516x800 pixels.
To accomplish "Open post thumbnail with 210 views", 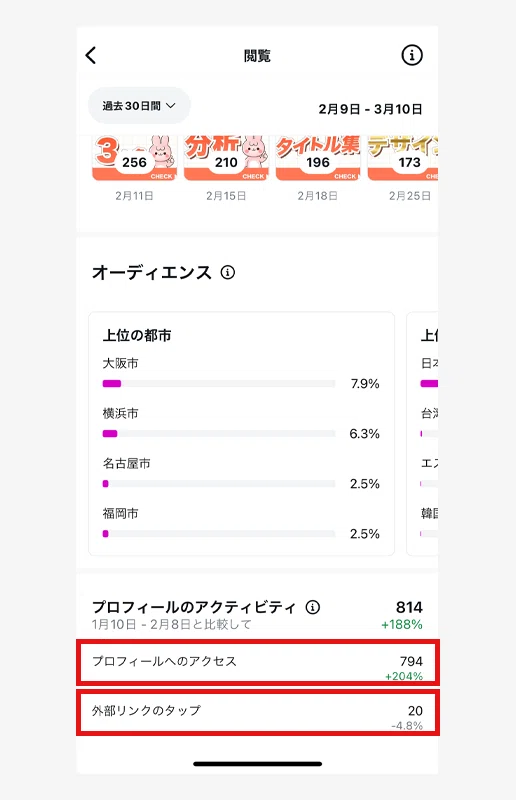I will coord(226,158).
